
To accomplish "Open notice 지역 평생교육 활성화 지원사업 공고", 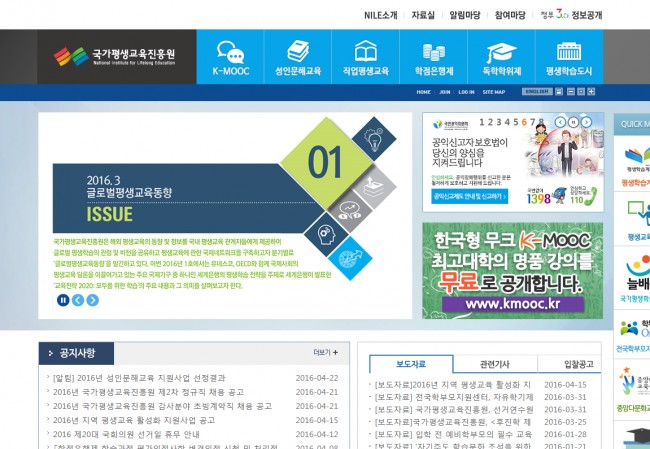I will click(x=134, y=420).
